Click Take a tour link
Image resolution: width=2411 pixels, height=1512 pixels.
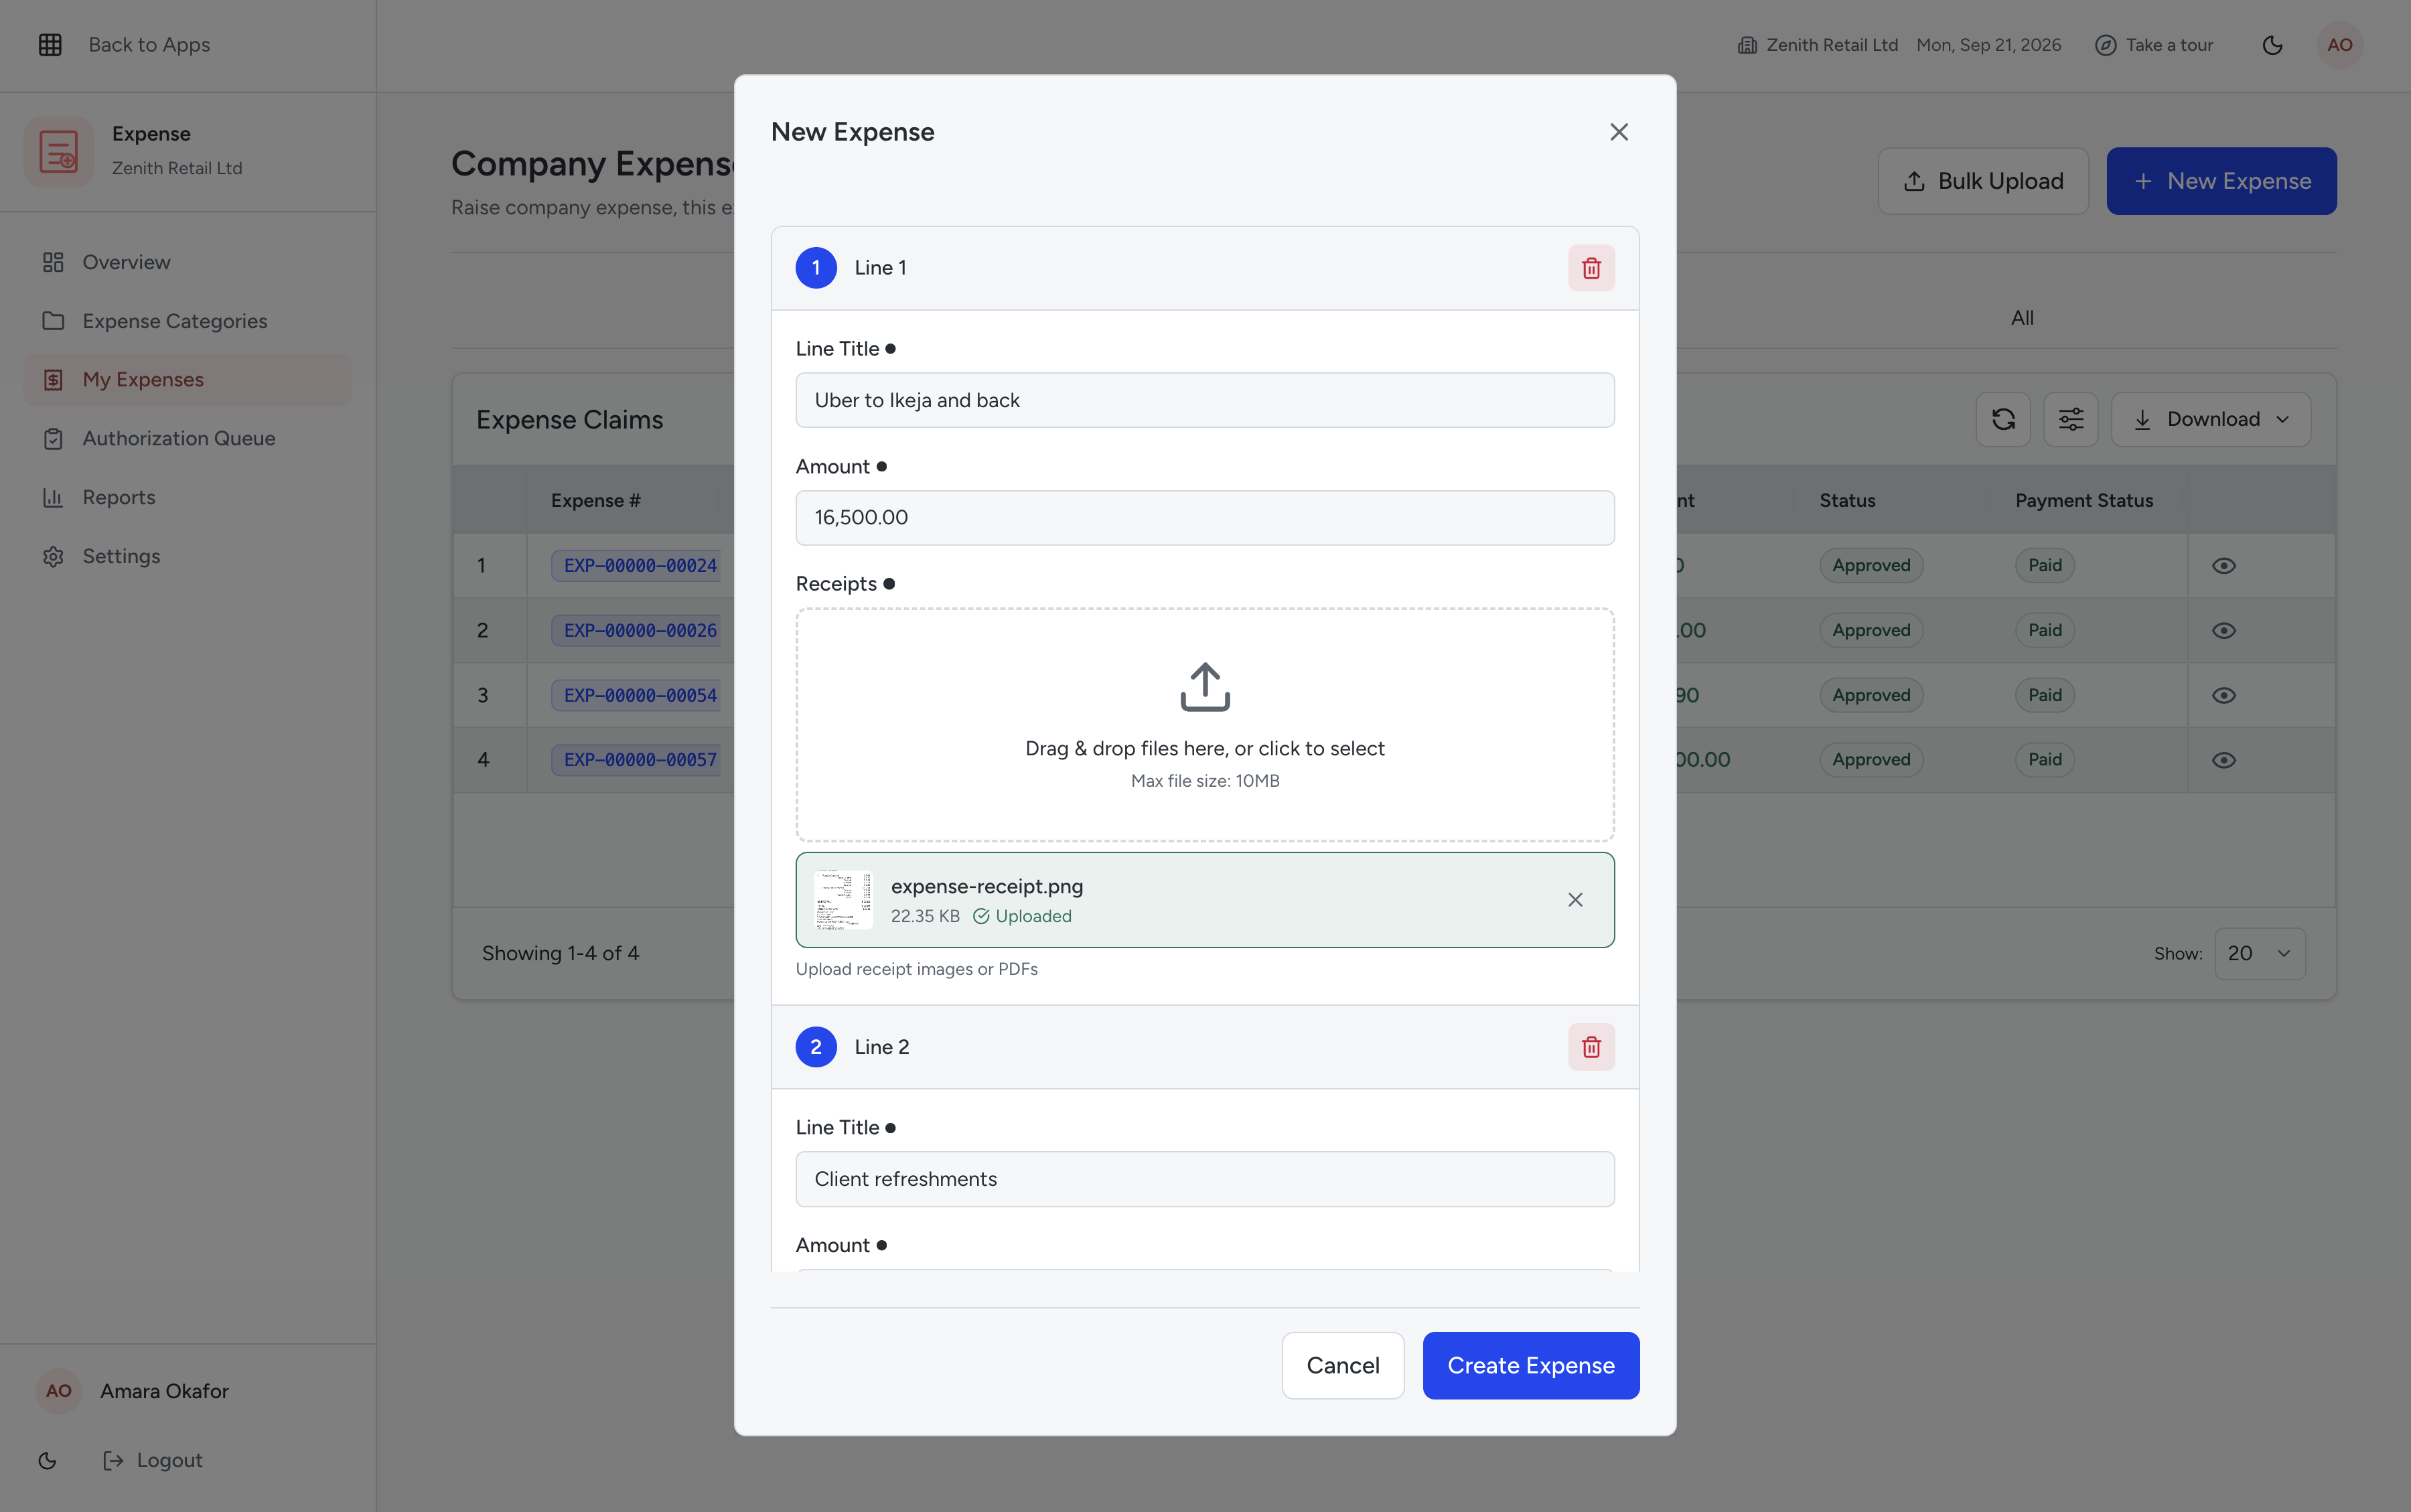pos(2153,45)
